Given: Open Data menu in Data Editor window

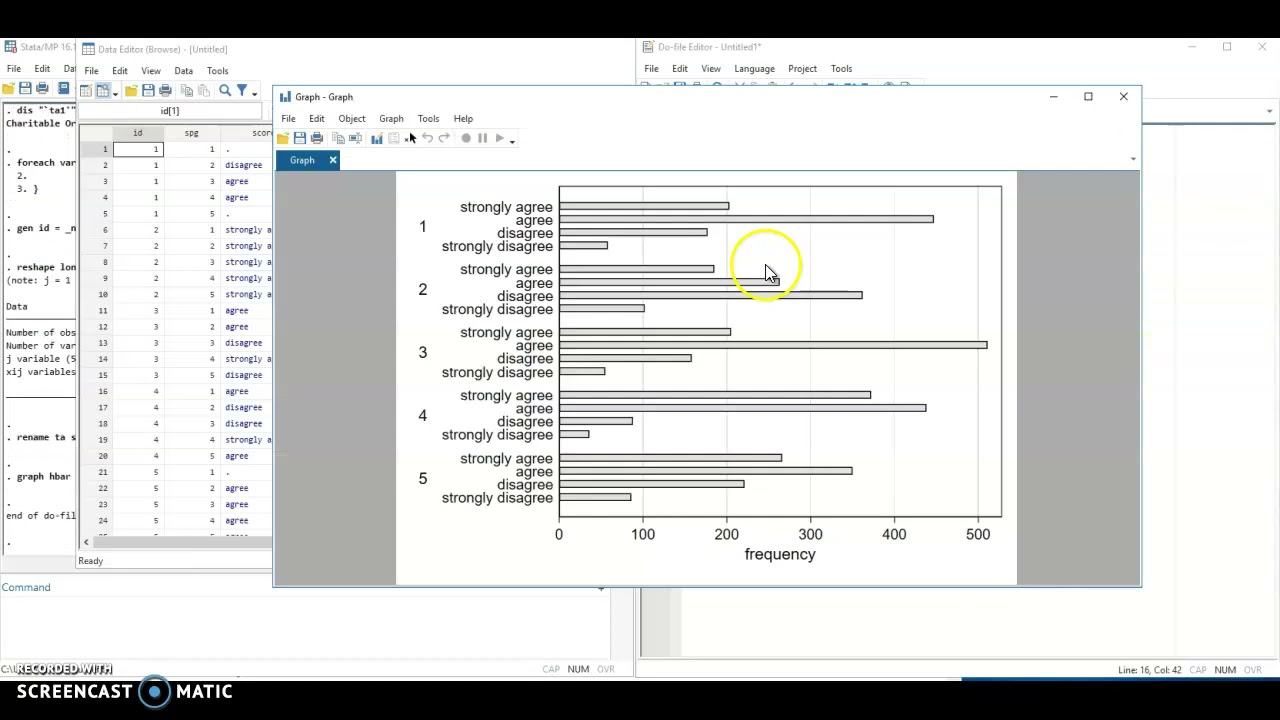Looking at the screenshot, I should pyautogui.click(x=184, y=71).
